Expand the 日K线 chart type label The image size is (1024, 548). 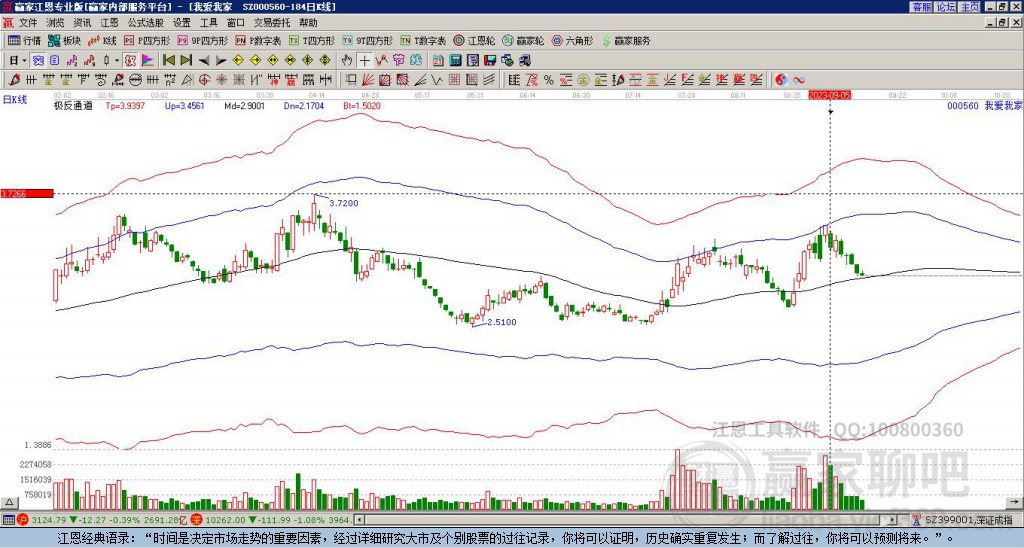click(x=14, y=99)
